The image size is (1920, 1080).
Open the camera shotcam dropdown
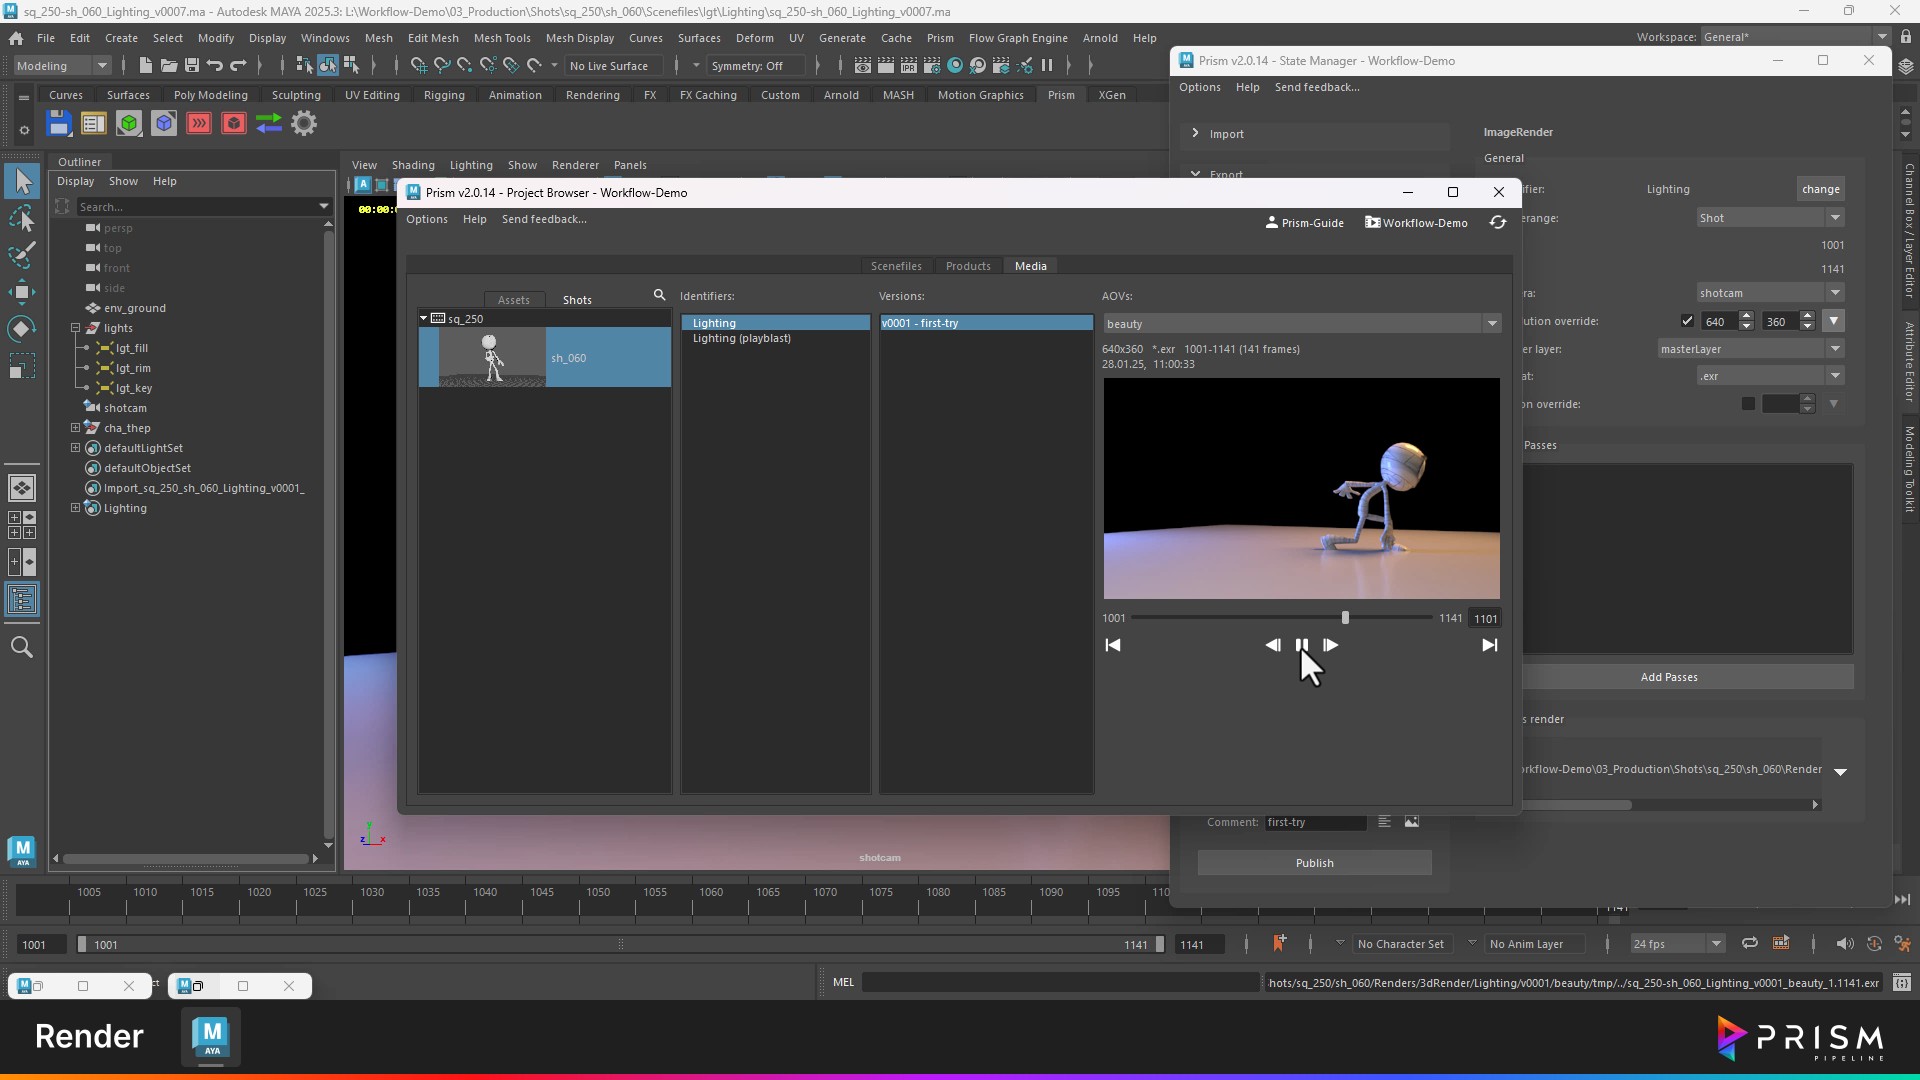click(x=1770, y=293)
